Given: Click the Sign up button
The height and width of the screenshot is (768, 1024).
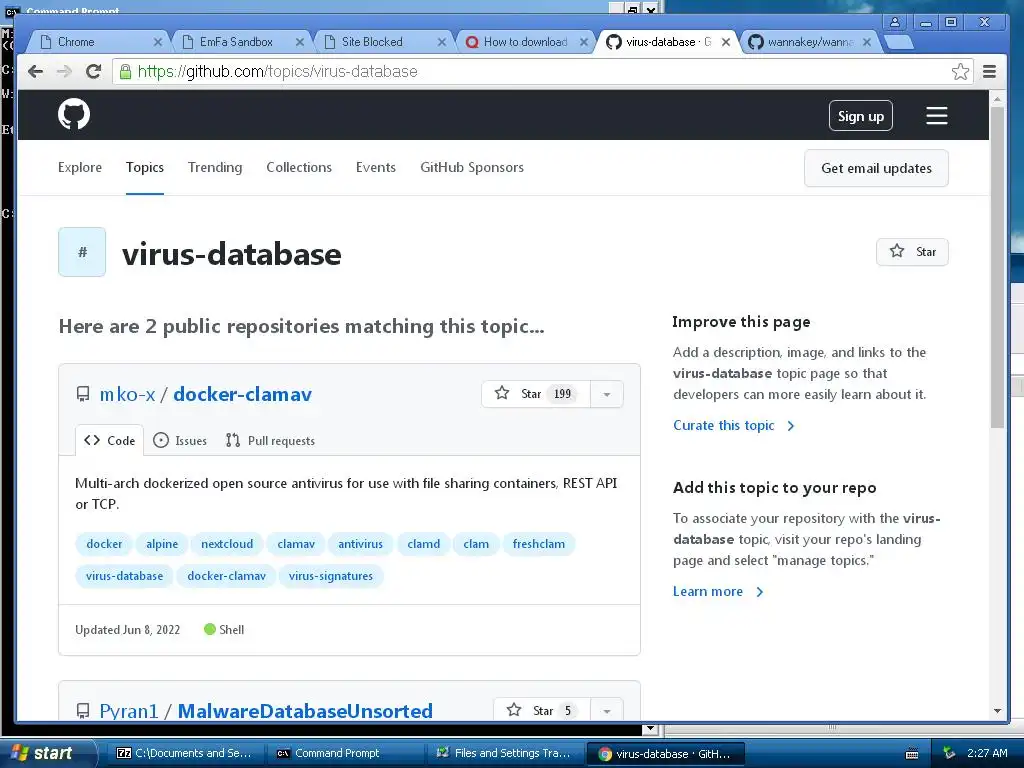Looking at the screenshot, I should click(x=861, y=116).
